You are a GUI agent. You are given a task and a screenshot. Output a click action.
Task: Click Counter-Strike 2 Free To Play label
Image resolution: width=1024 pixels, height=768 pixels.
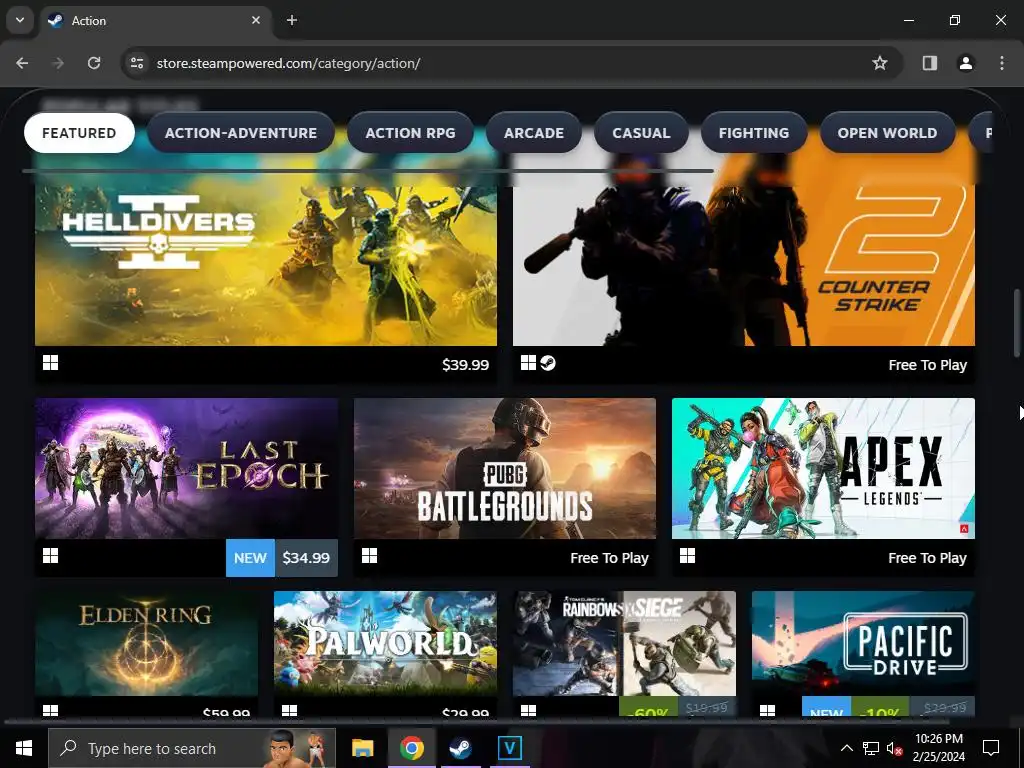927,365
